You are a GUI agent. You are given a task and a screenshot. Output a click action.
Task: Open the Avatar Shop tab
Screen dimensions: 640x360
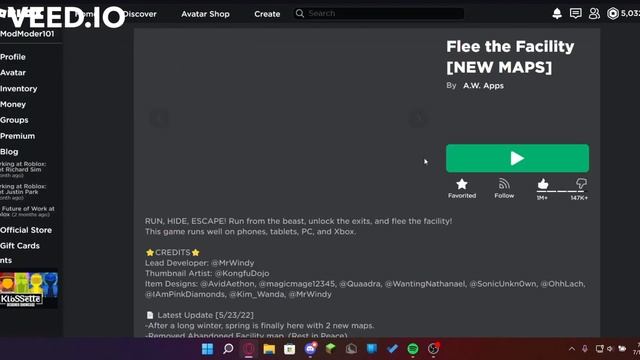205,14
